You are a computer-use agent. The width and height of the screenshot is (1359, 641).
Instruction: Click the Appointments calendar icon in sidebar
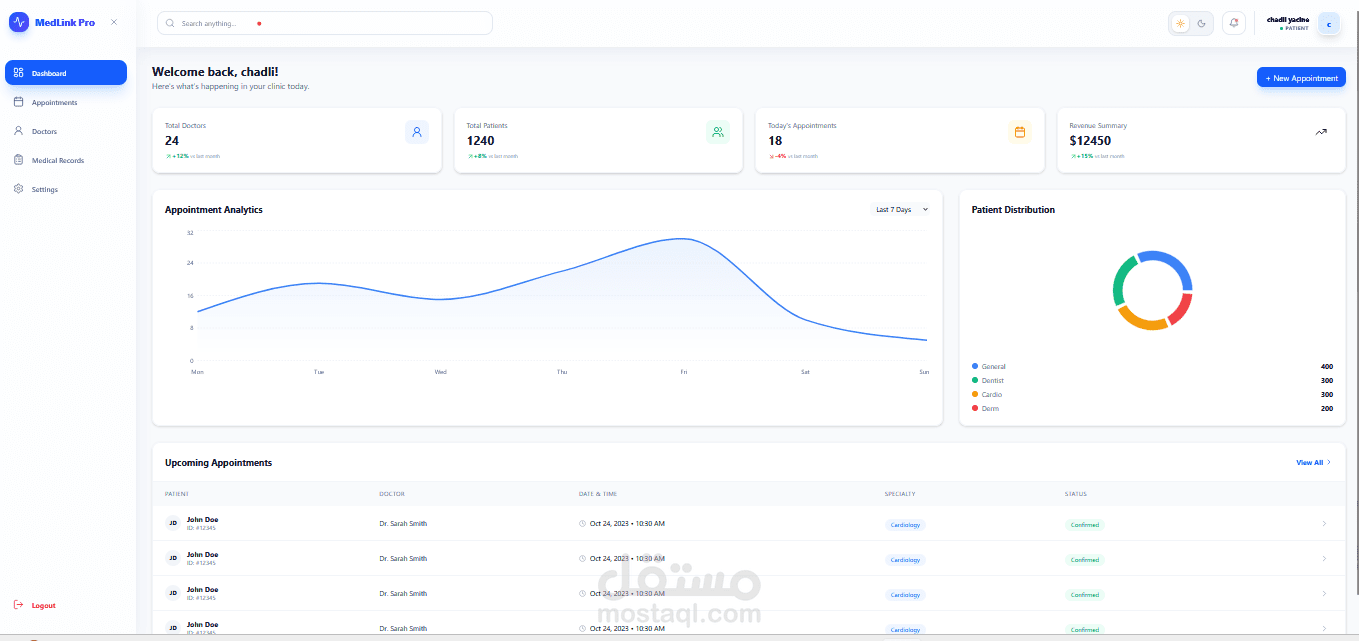pos(19,102)
